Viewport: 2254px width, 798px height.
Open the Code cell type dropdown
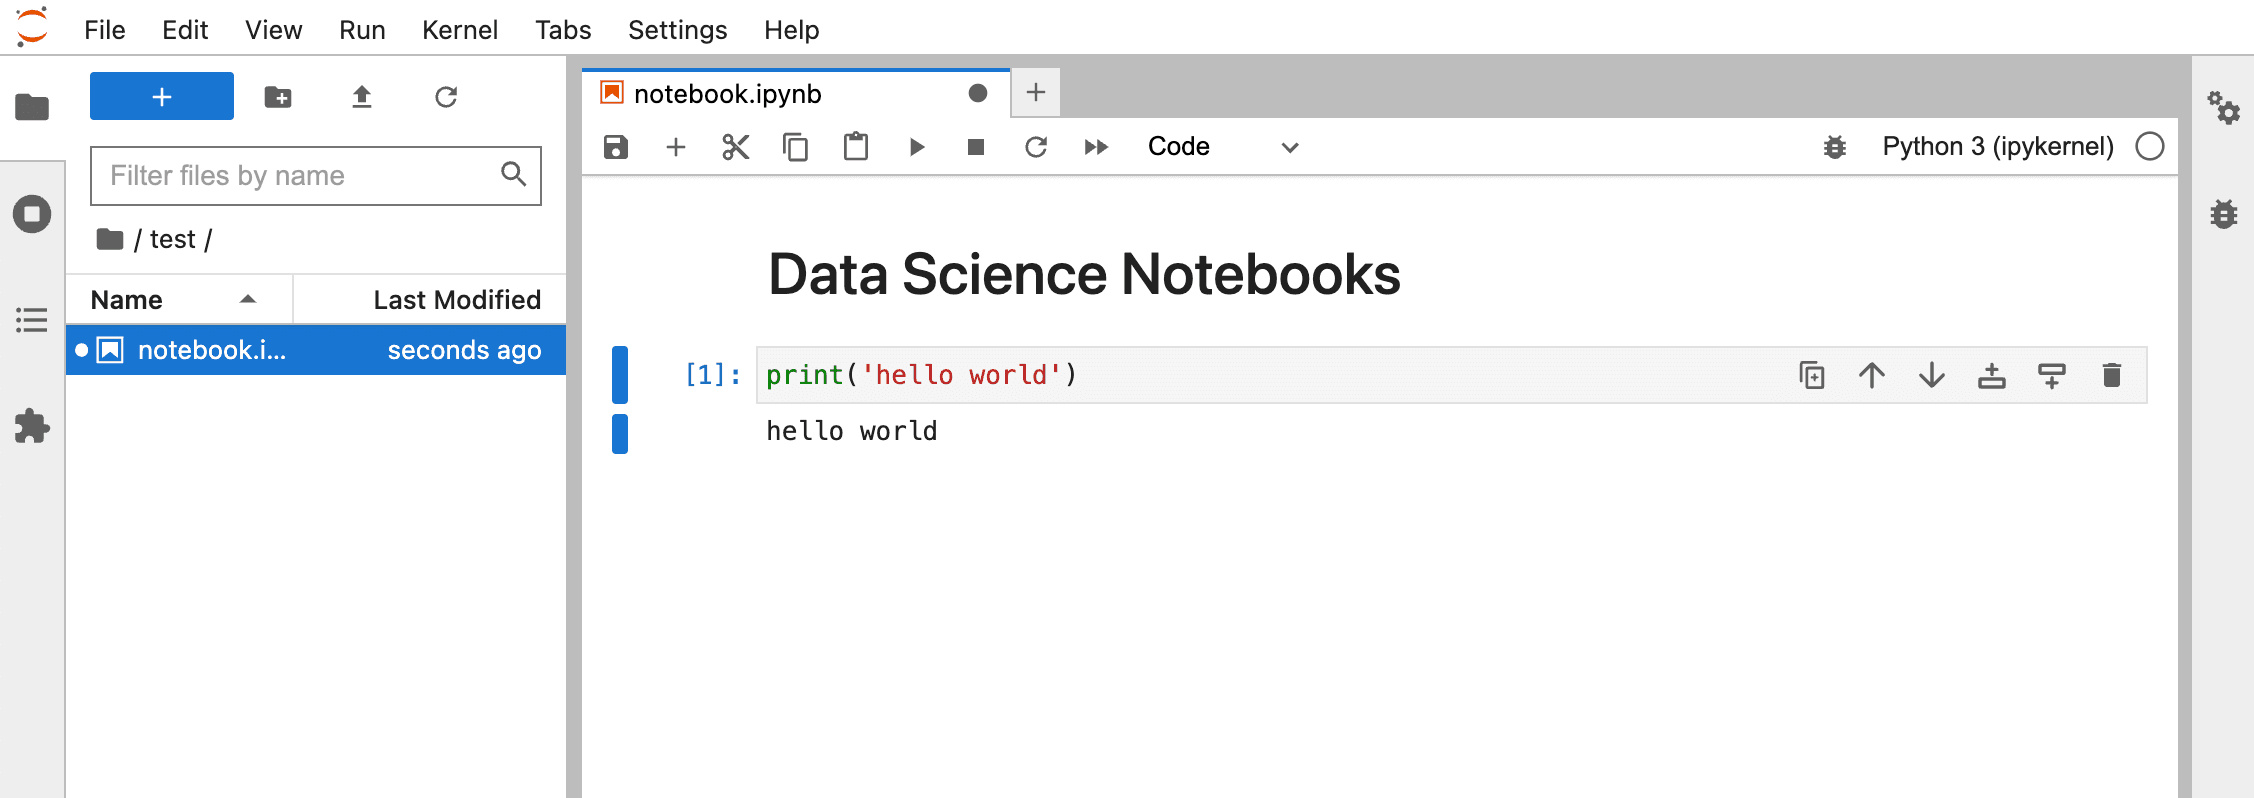click(x=1222, y=147)
